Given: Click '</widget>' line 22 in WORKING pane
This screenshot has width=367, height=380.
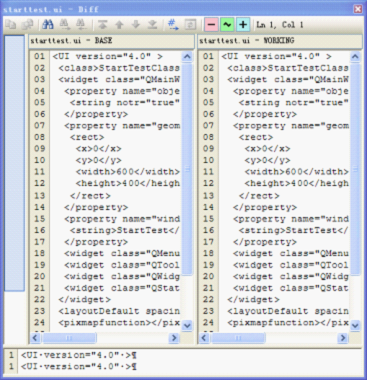Looking at the screenshot, I should click(253, 300).
